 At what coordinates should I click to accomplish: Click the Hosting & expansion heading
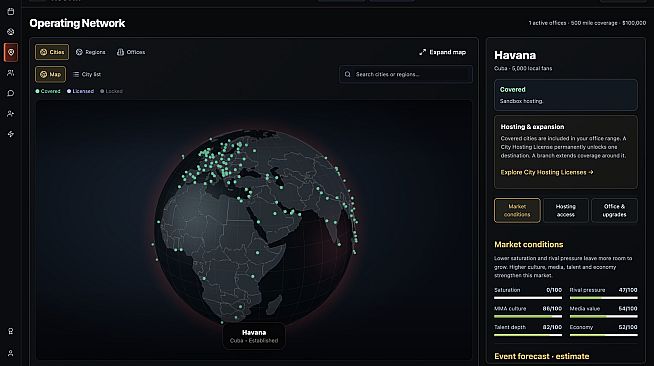532,127
